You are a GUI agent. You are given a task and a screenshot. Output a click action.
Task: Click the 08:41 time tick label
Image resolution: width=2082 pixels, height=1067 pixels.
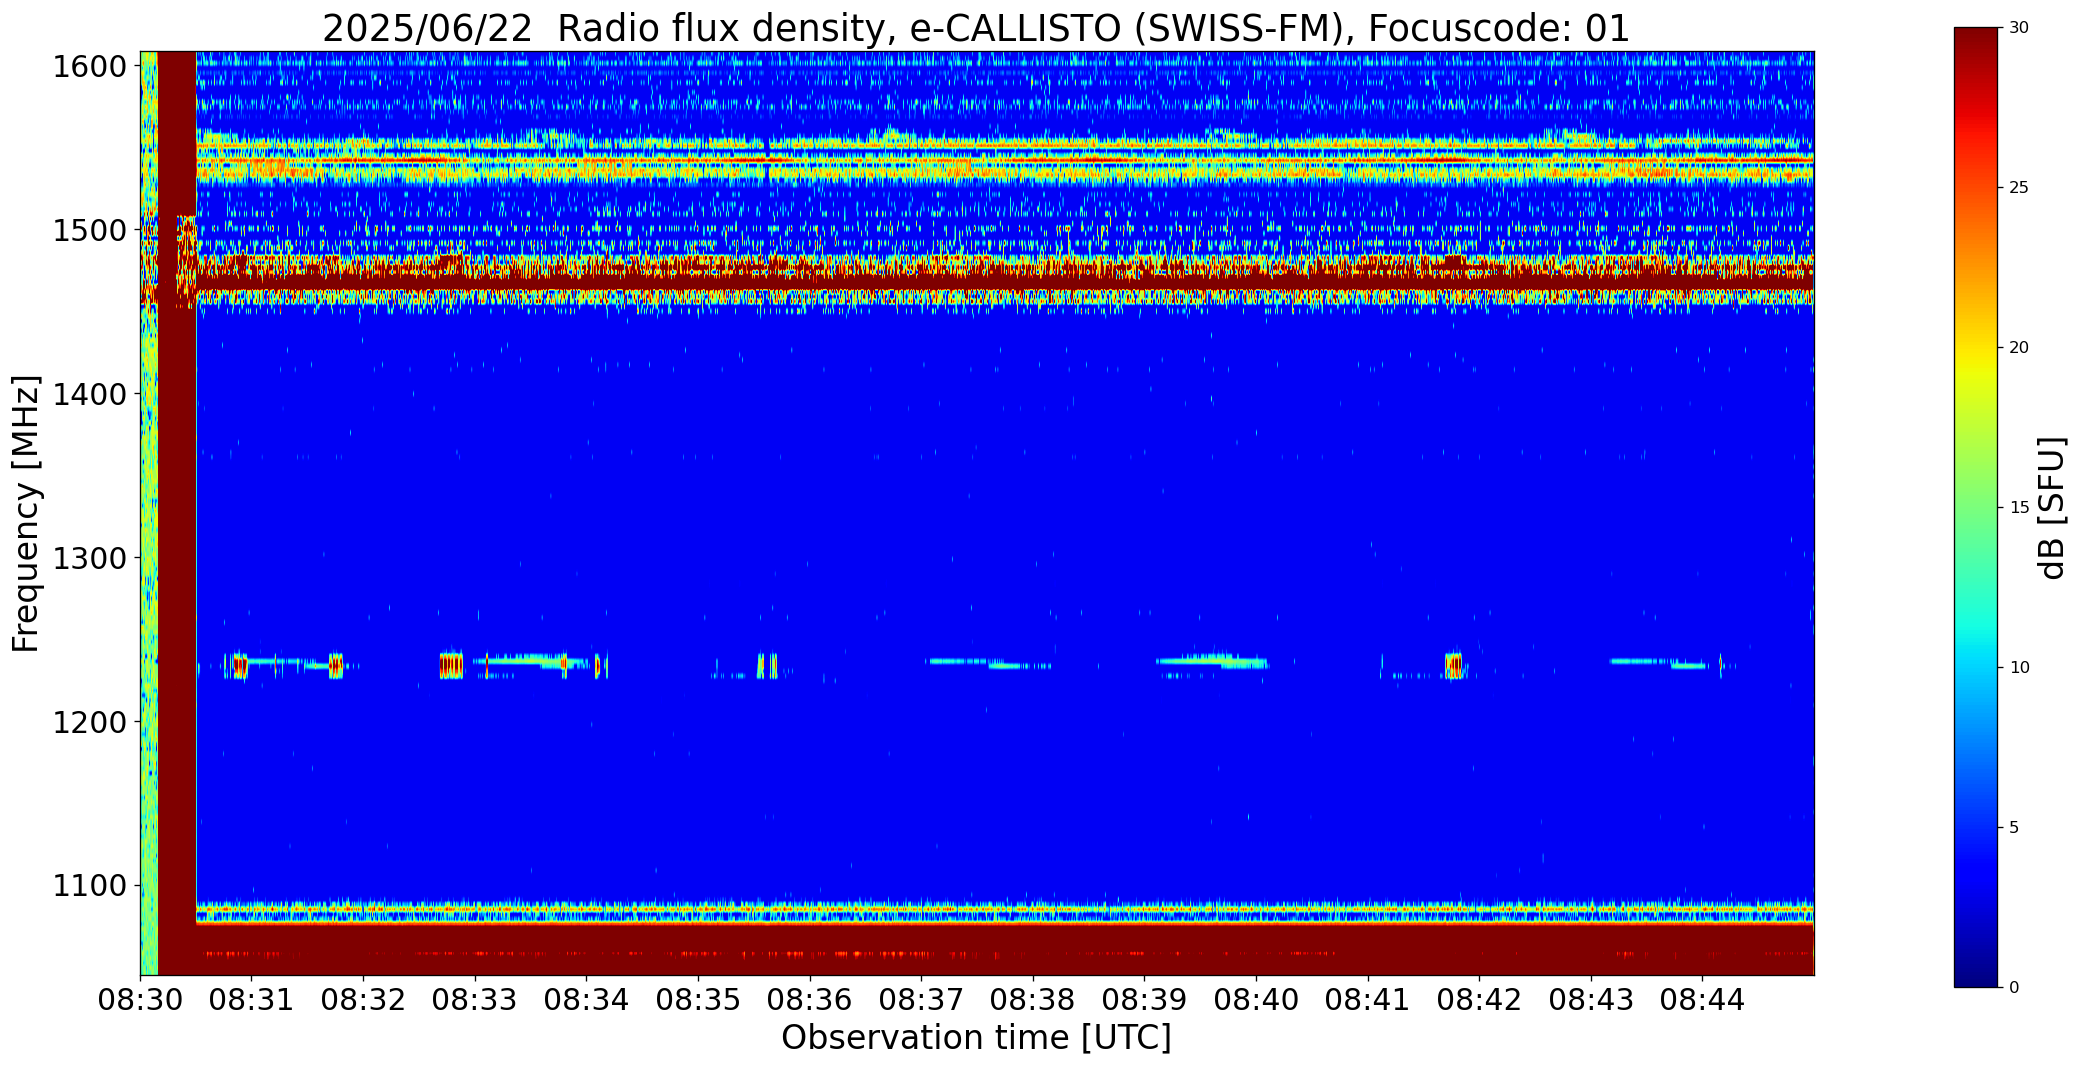1368,999
